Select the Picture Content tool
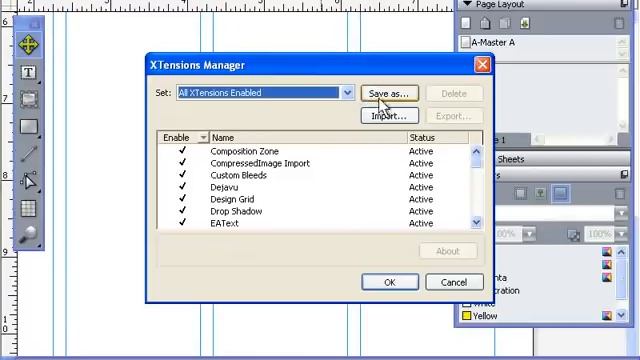Viewport: 640px width, 360px height. click(x=29, y=99)
